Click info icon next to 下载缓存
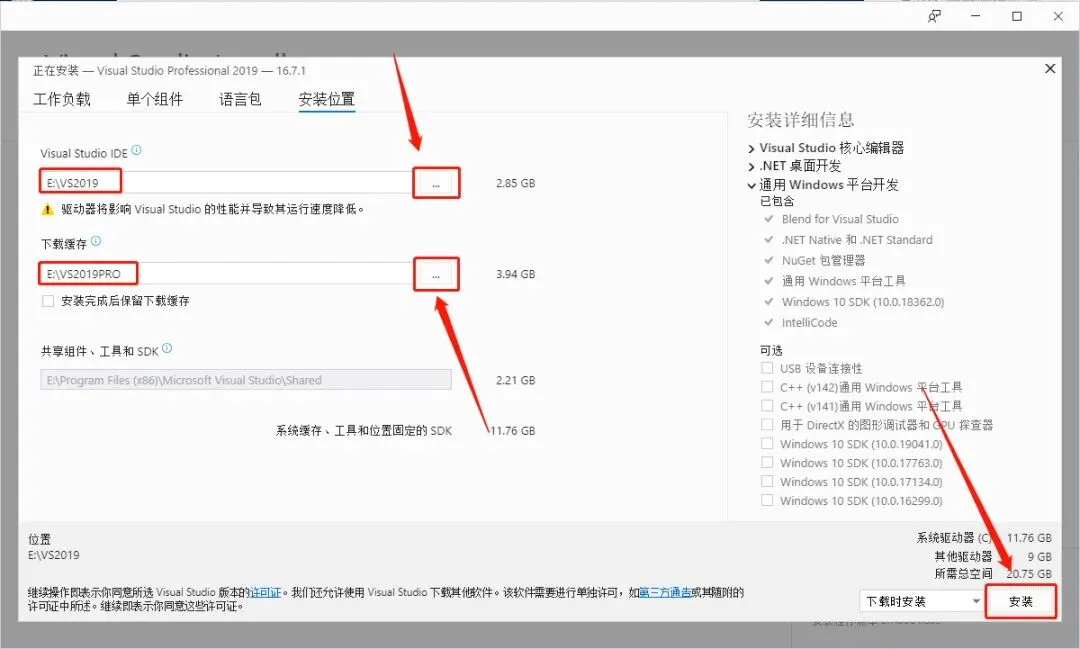 click(96, 241)
